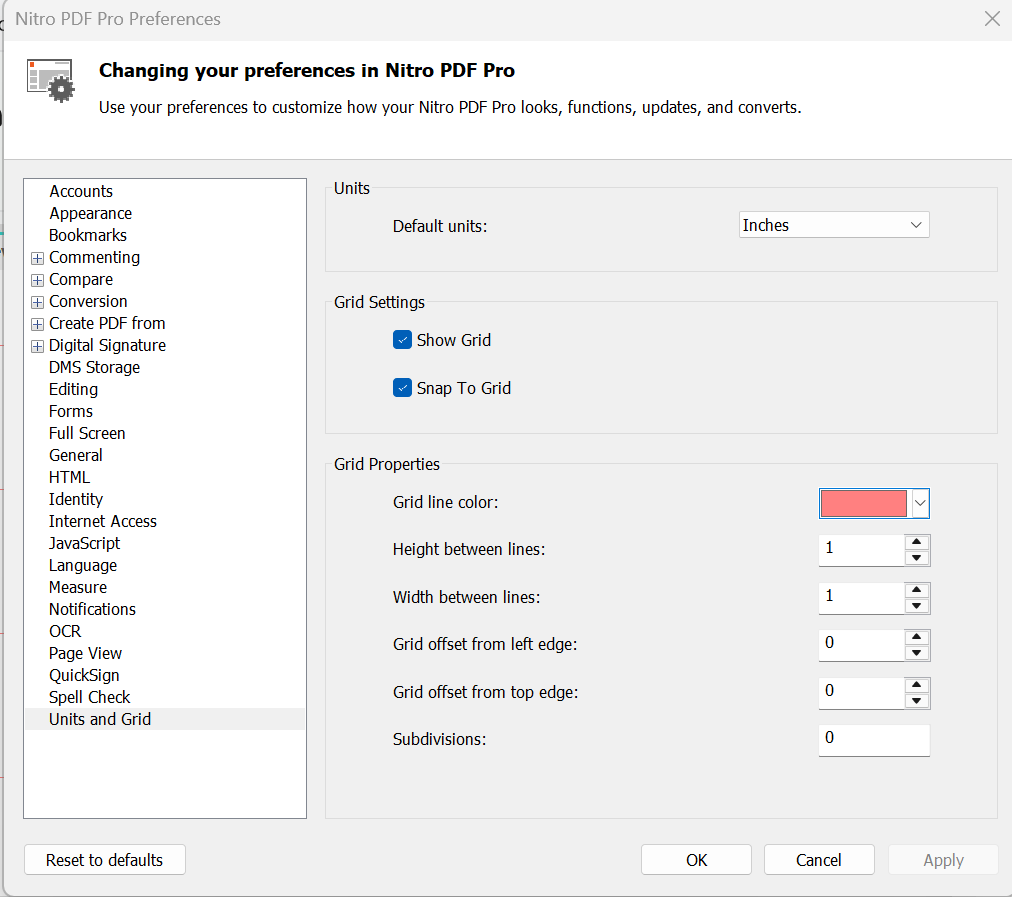Open Internet Access preferences
Viewport: 1012px width, 897px height.
(x=103, y=521)
